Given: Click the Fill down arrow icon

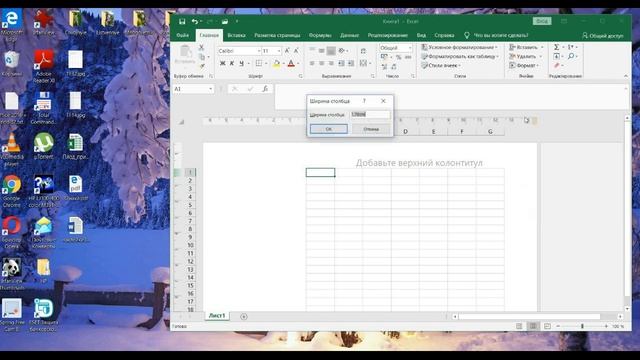Looking at the screenshot, I should tap(556, 56).
